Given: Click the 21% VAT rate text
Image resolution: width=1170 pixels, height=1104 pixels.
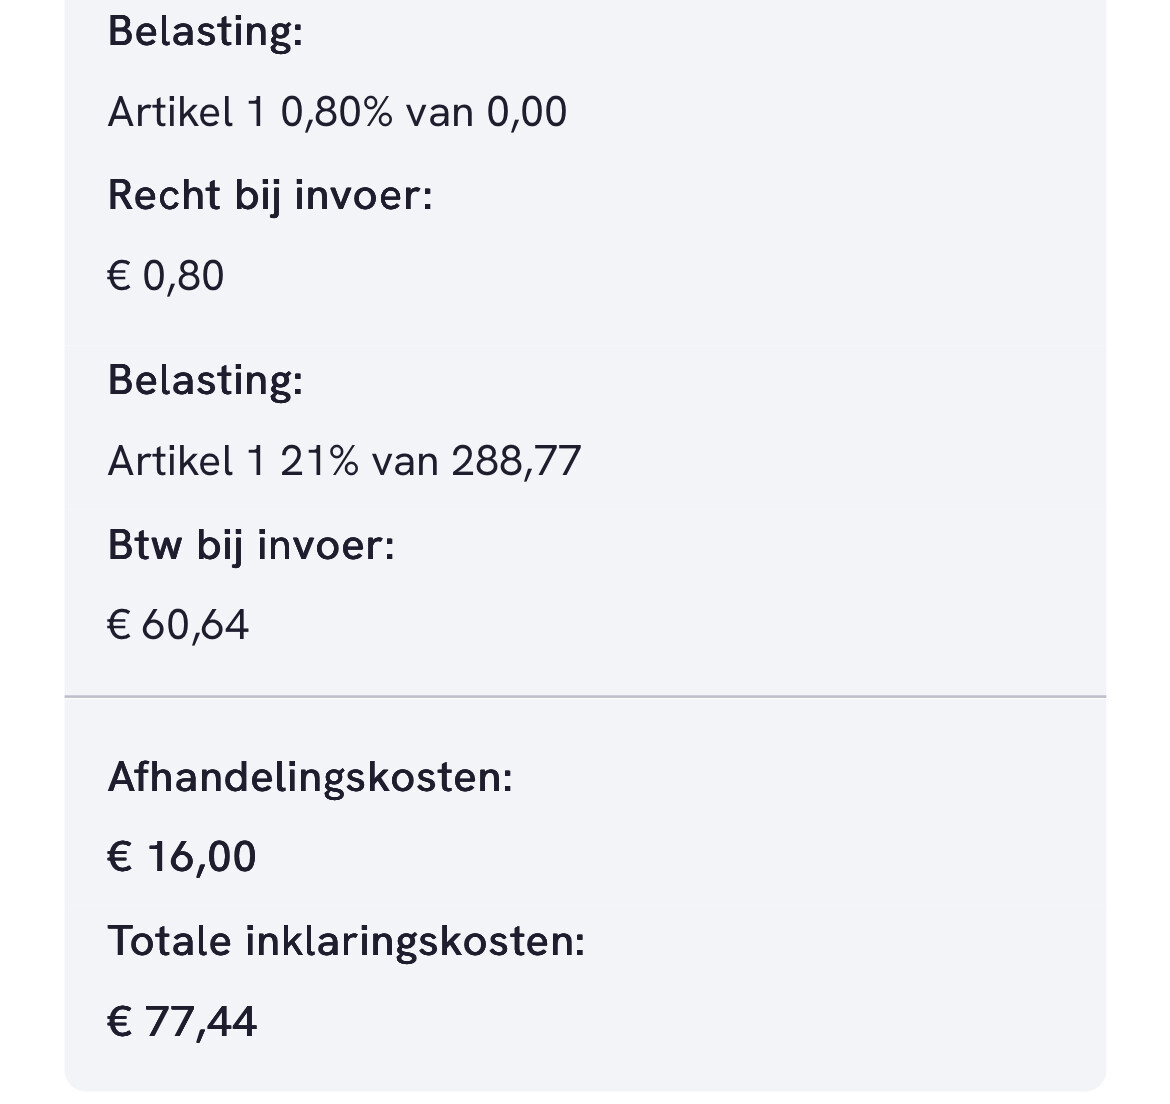Looking at the screenshot, I should click(319, 461).
